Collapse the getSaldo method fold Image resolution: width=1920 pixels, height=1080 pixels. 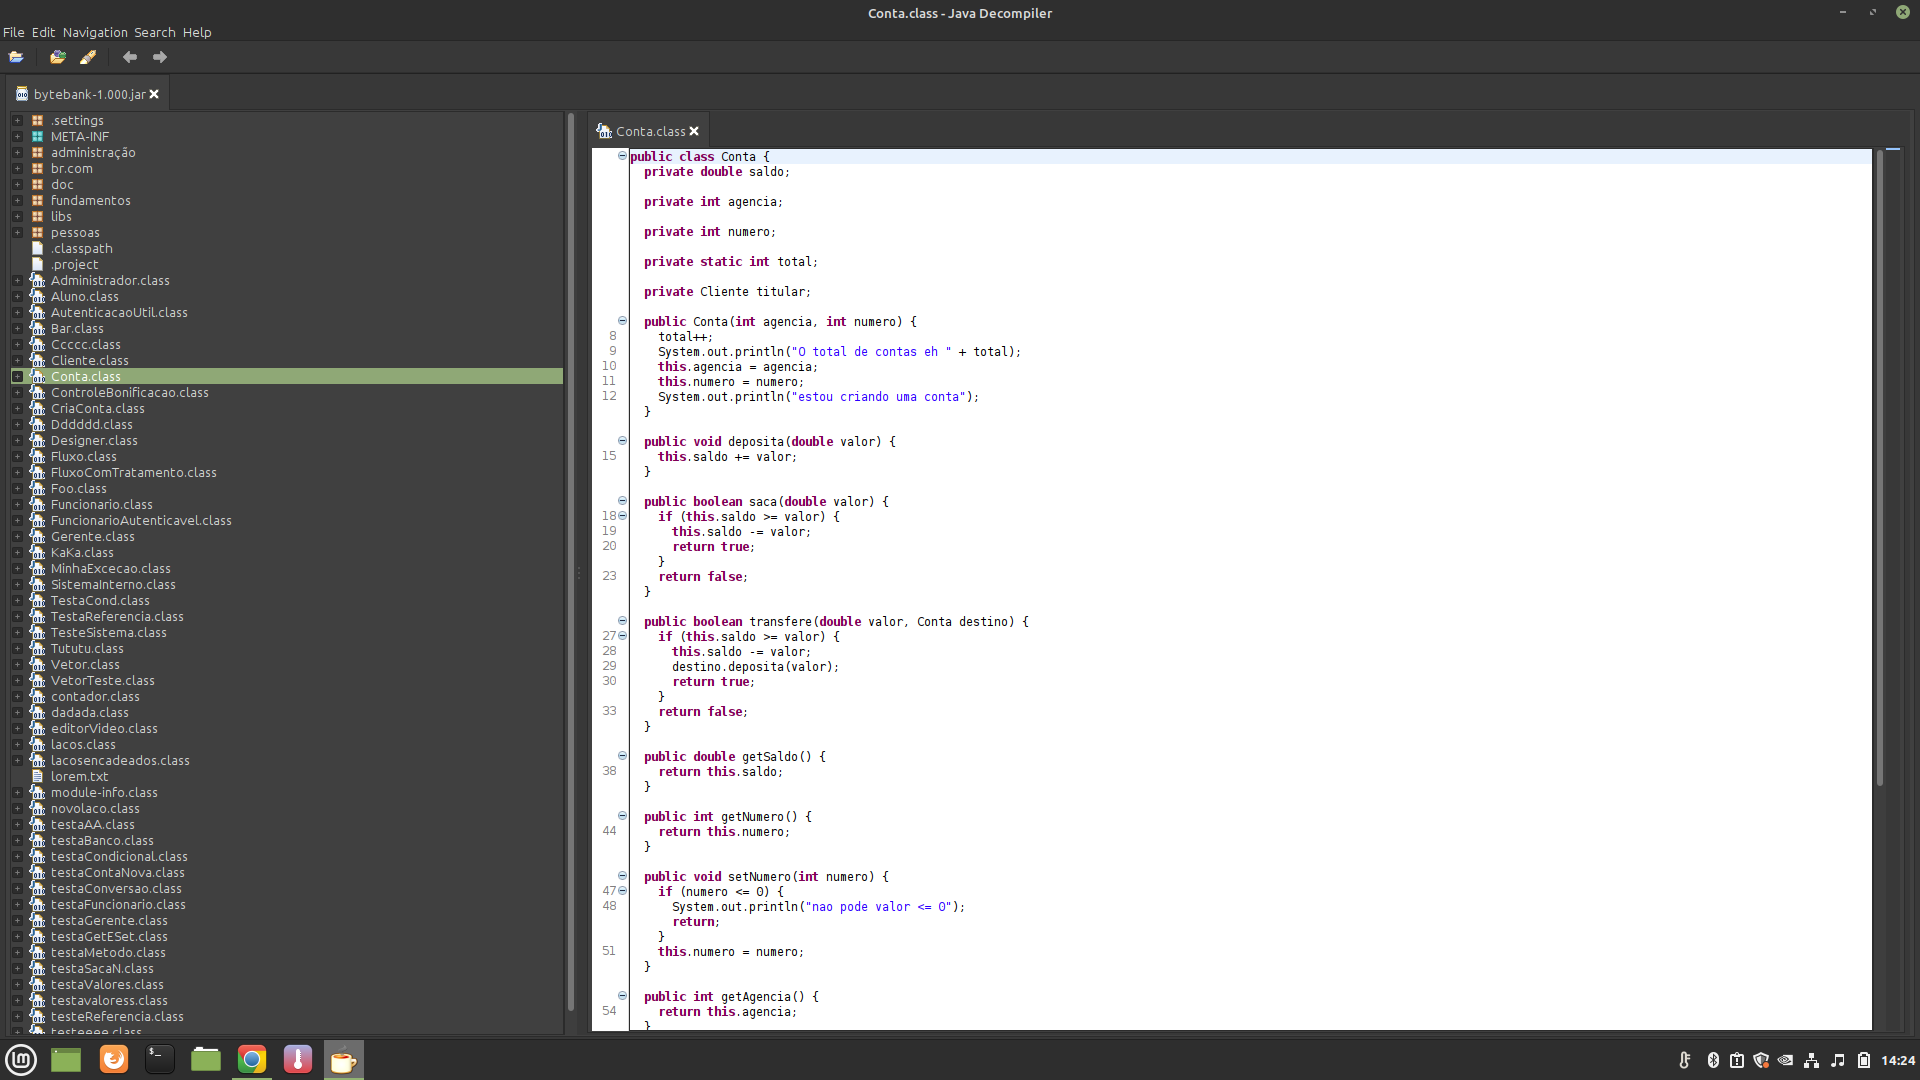click(622, 756)
